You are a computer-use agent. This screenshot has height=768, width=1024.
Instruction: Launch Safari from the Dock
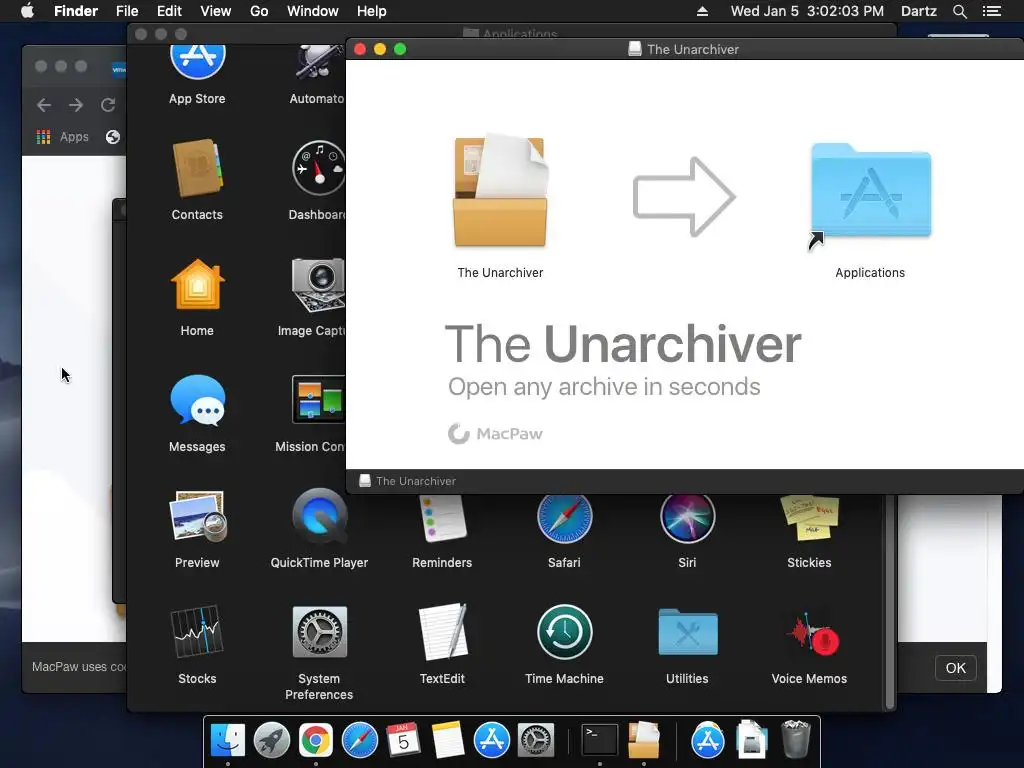point(360,740)
